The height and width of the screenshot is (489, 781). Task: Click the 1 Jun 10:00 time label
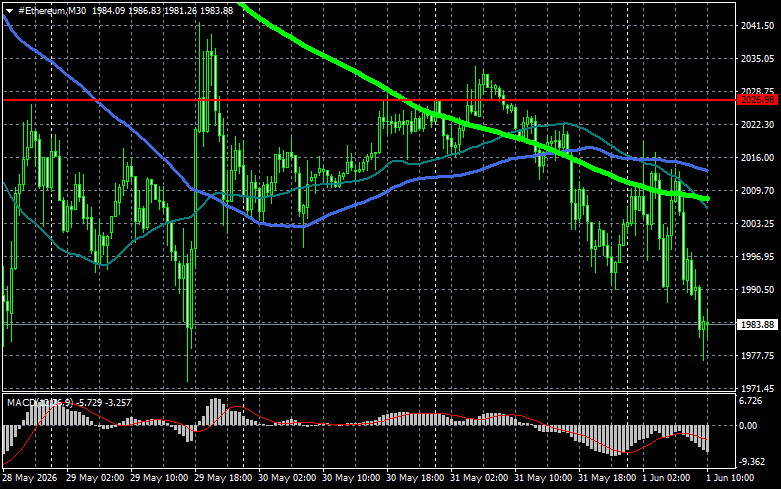(x=731, y=478)
